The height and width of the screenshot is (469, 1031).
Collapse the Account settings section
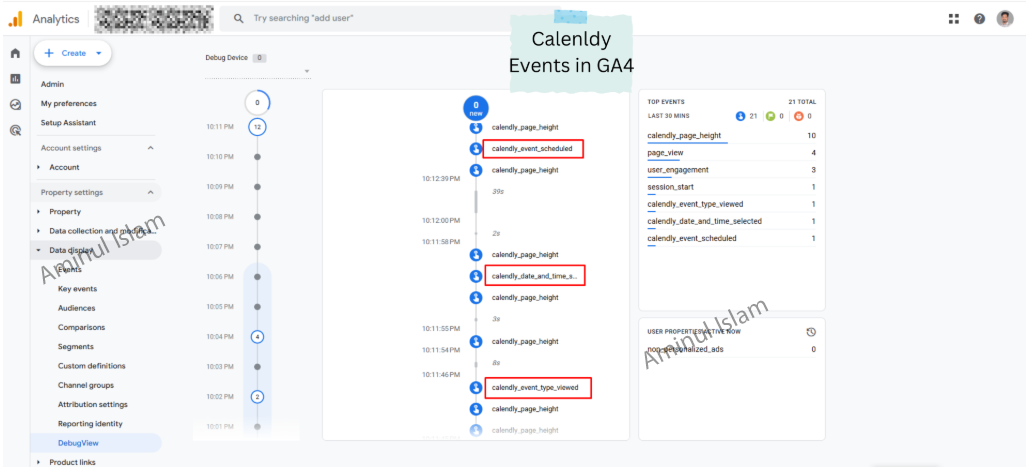(x=151, y=148)
